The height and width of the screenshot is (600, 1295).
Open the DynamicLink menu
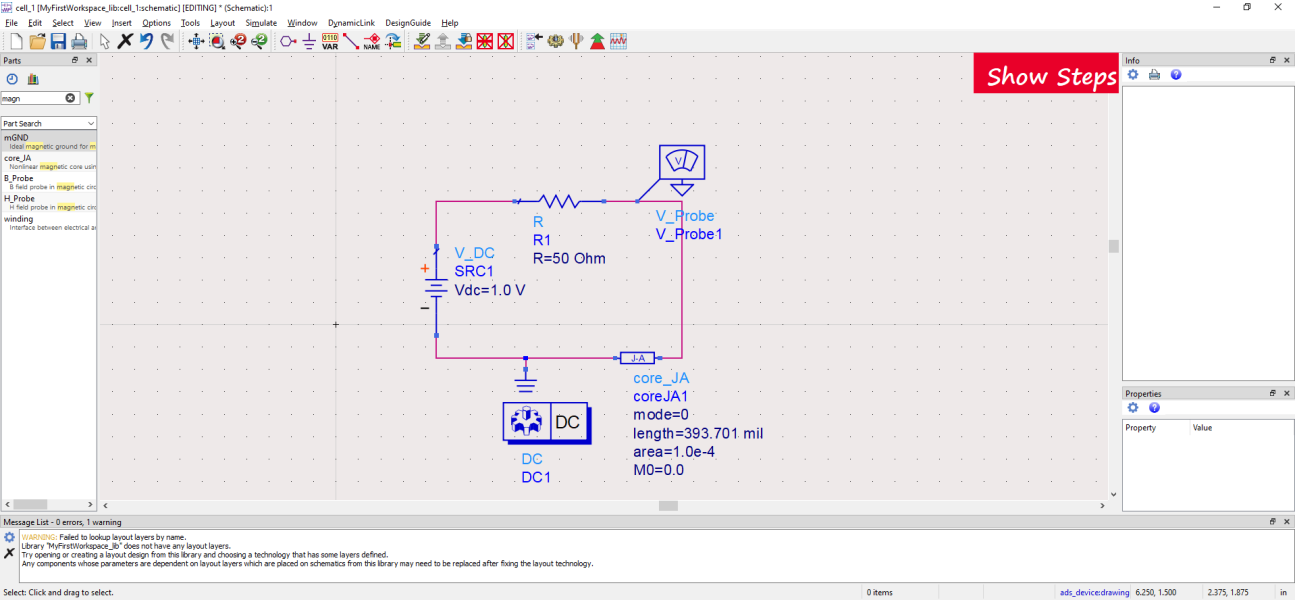pyautogui.click(x=351, y=22)
